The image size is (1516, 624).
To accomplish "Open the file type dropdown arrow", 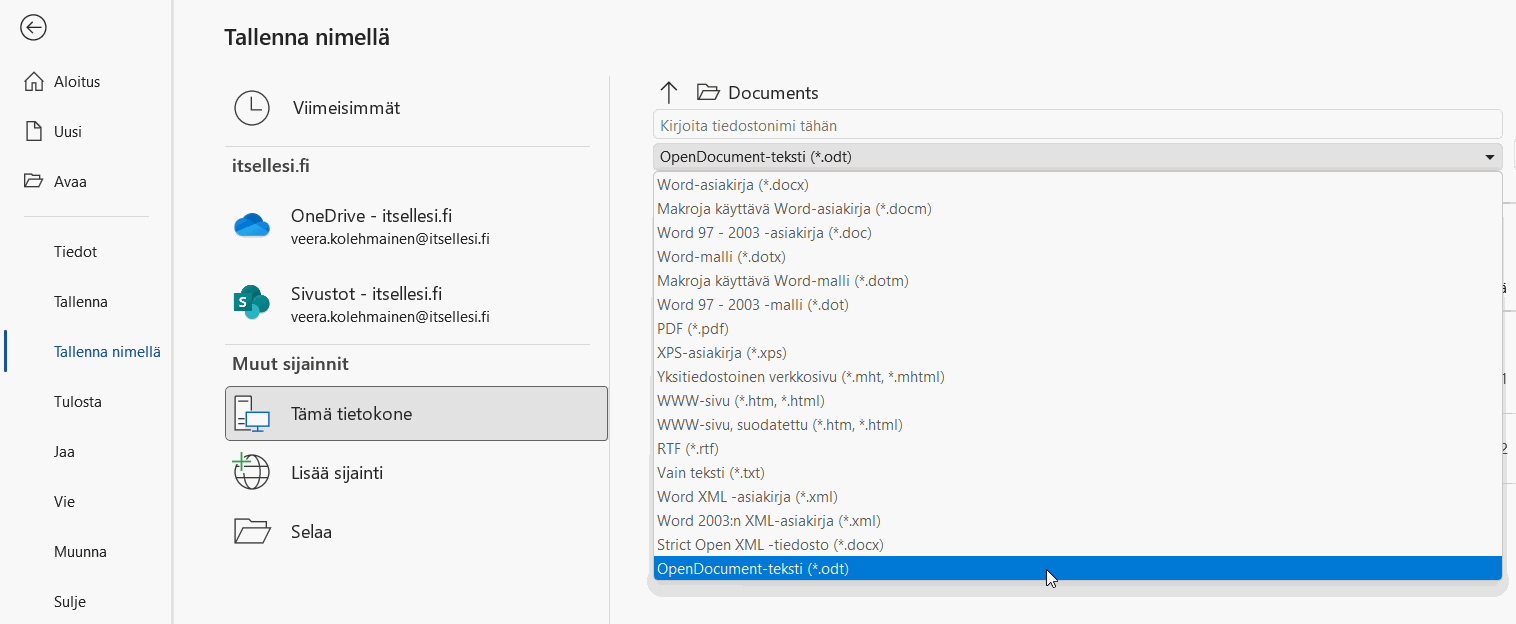I will coord(1491,157).
